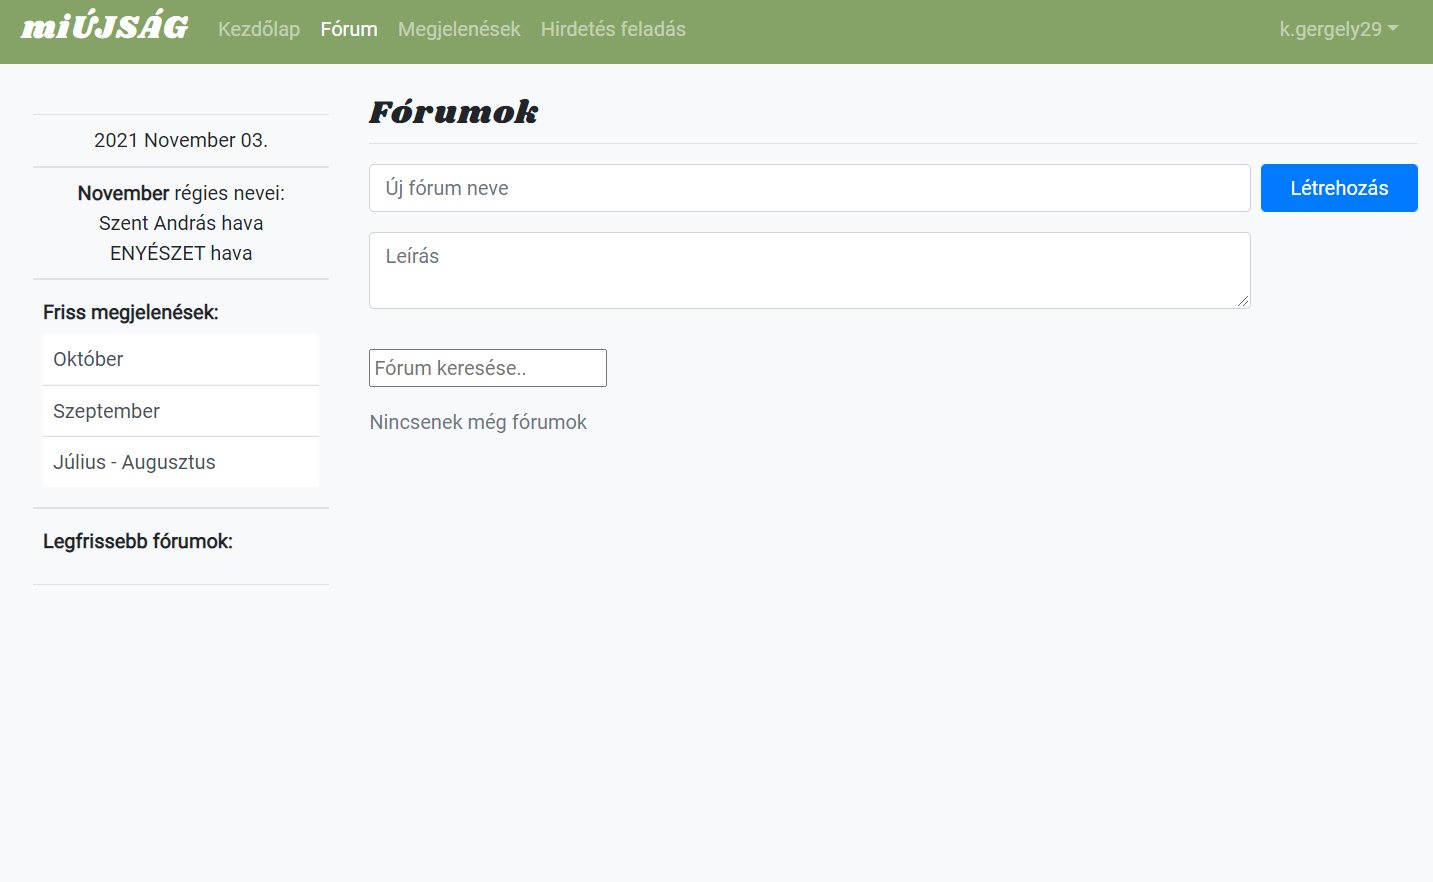The width and height of the screenshot is (1433, 882).
Task: Click the 2021 November 03. date text
Action: [181, 140]
